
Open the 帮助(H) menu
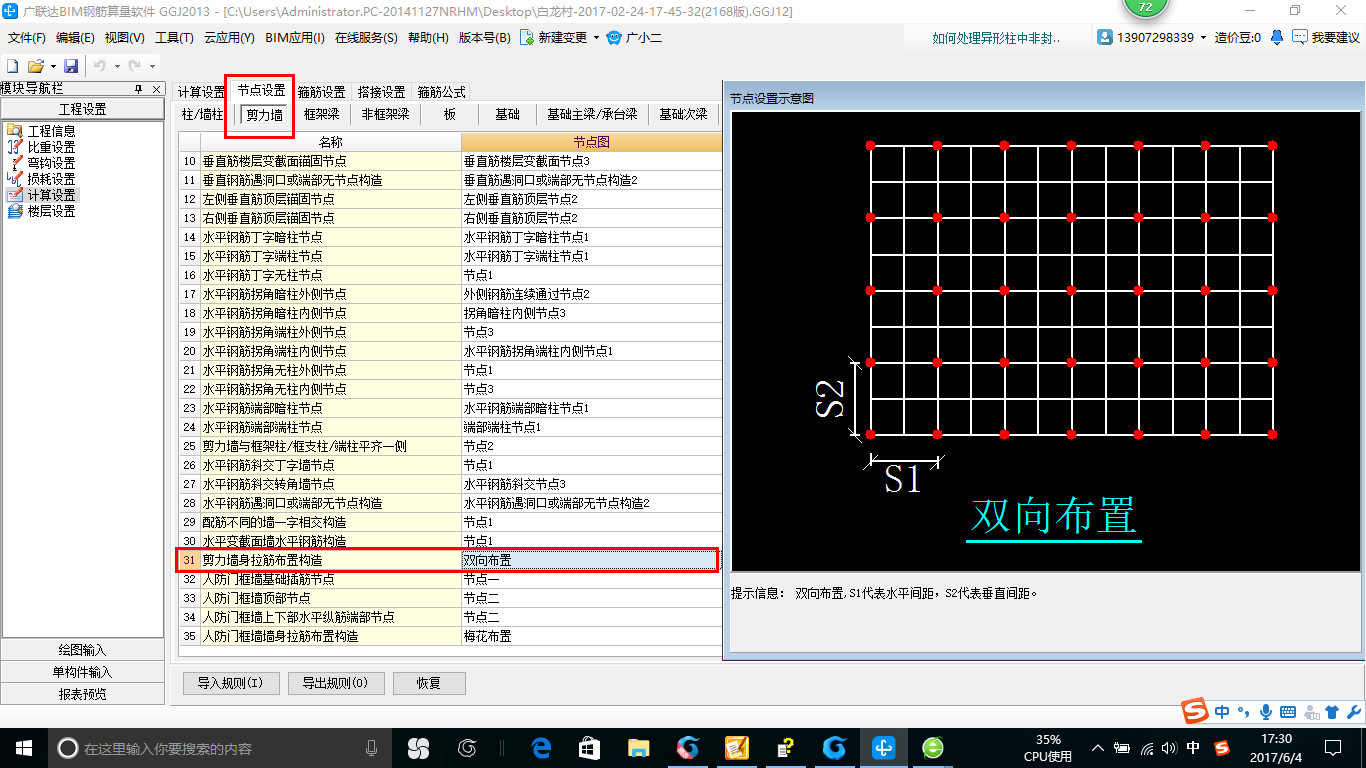tap(428, 38)
